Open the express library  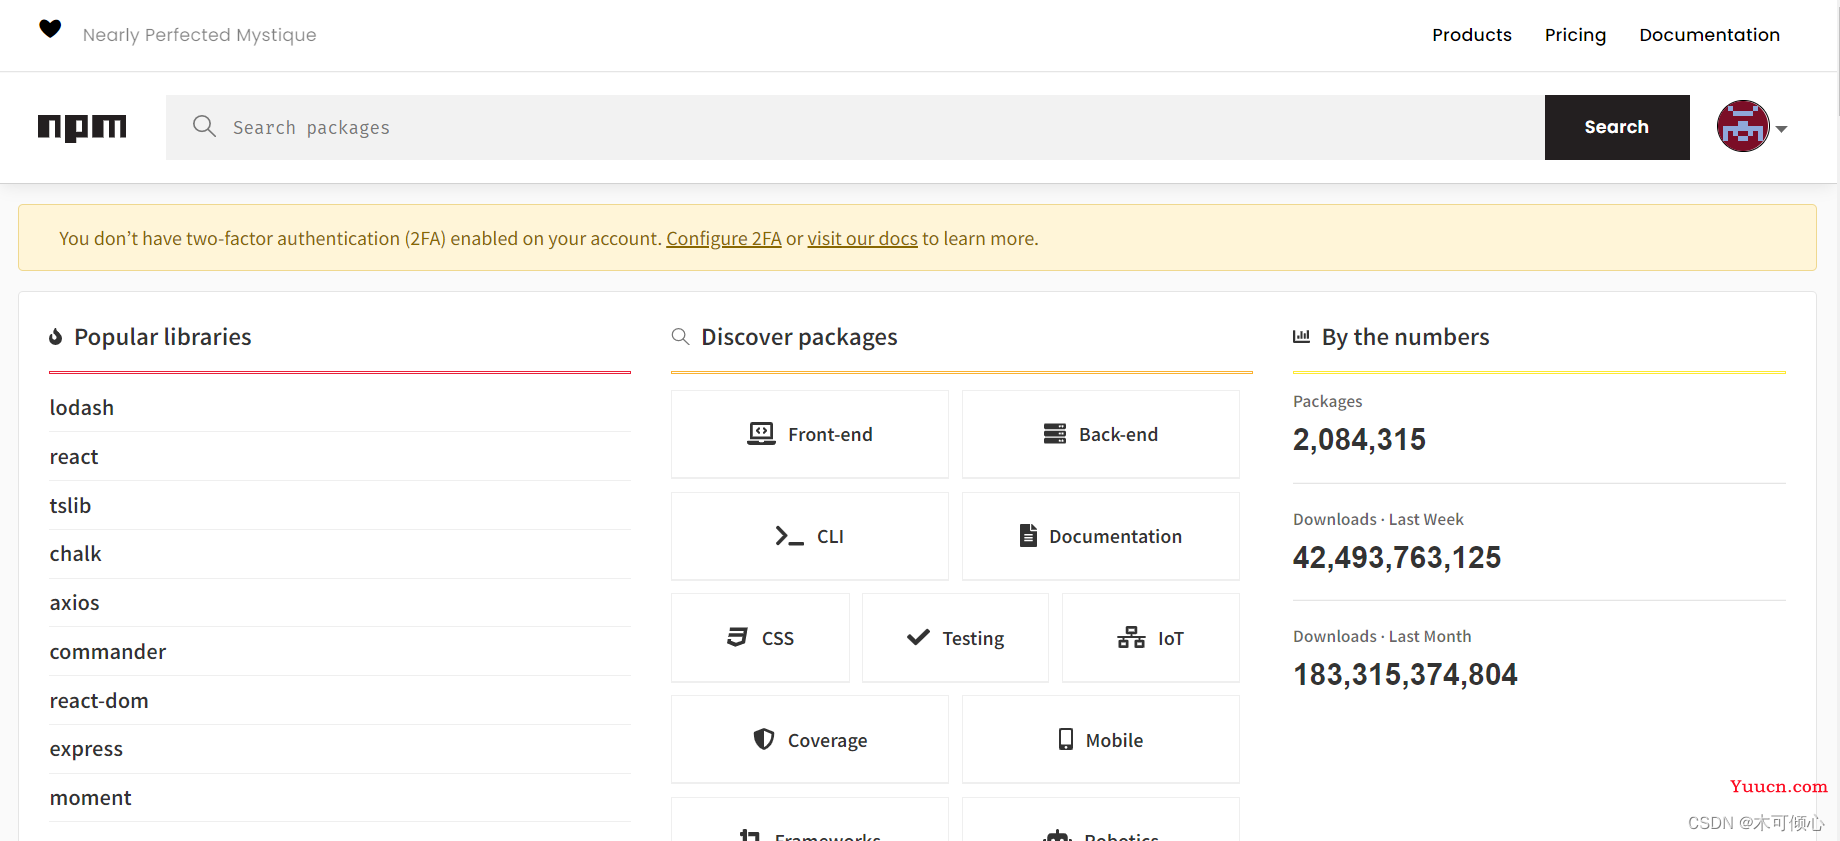click(x=86, y=749)
